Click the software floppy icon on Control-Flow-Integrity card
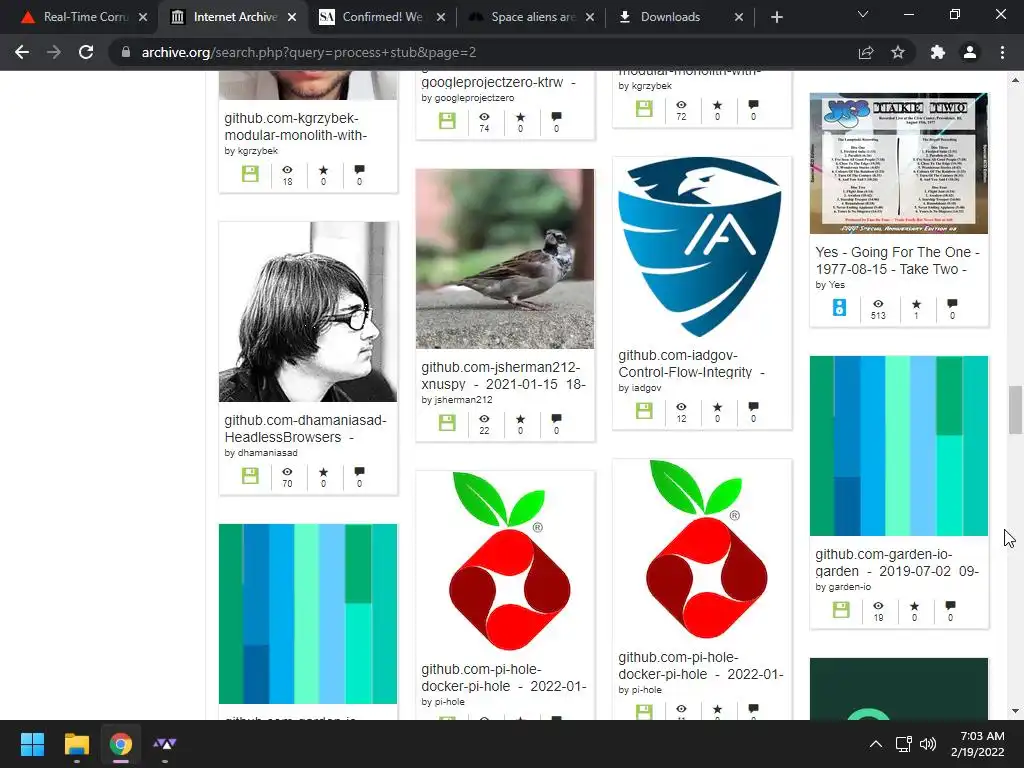 [644, 410]
